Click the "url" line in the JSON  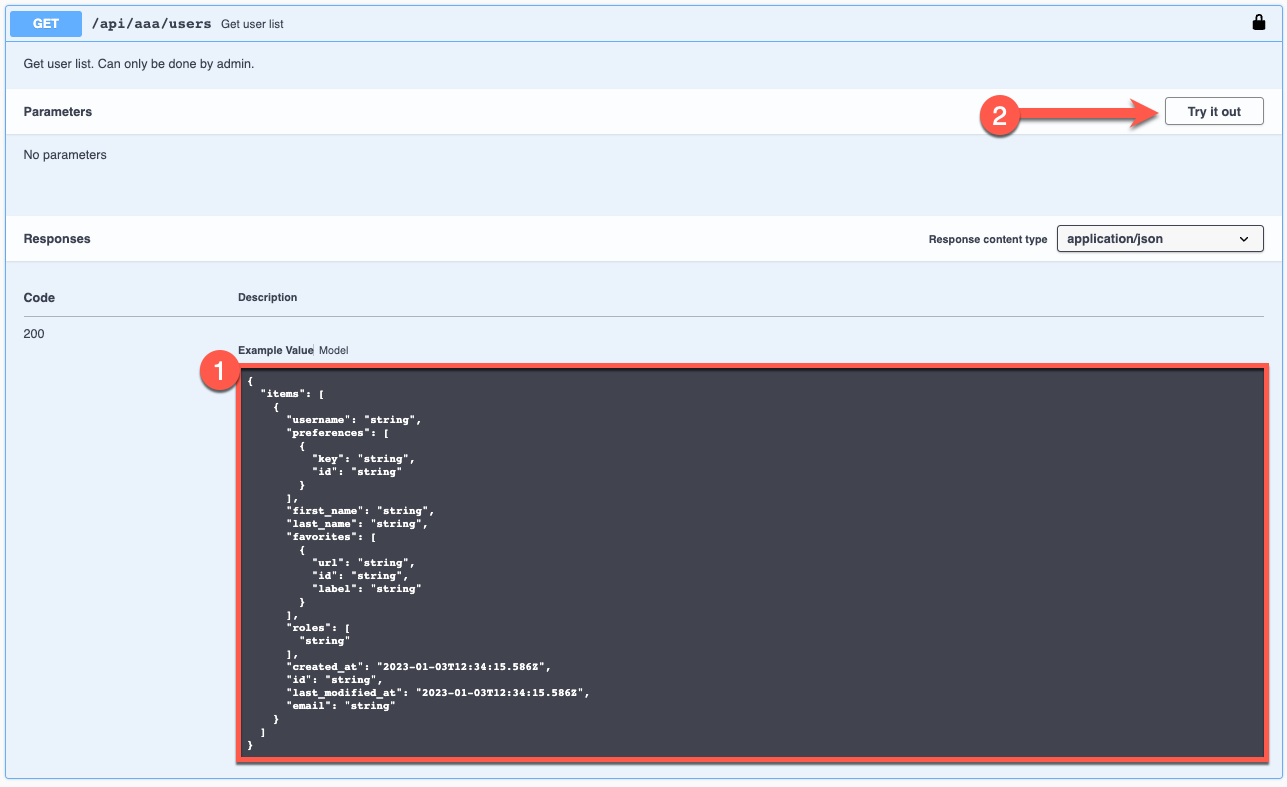pyautogui.click(x=363, y=563)
